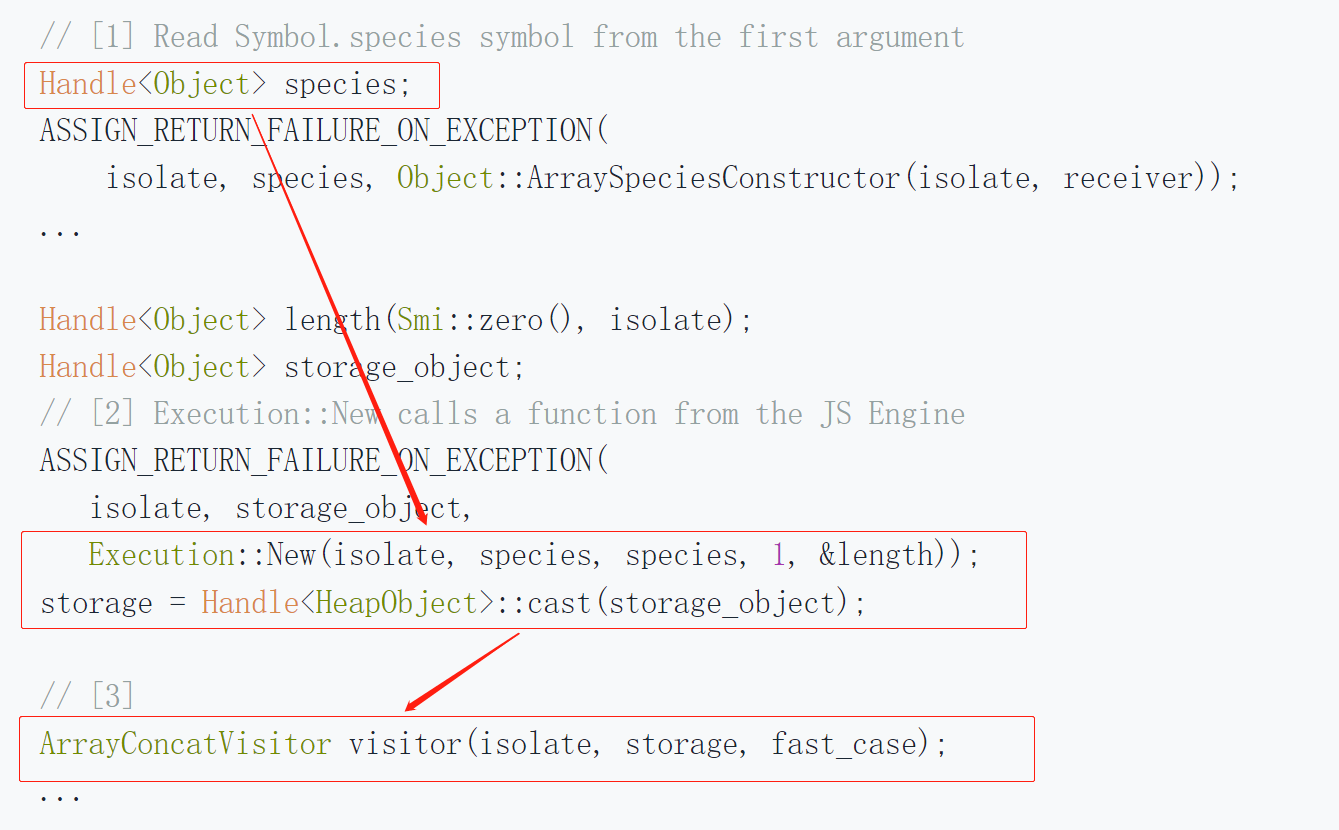Select the "Handle<Object> species;" declaration
The image size is (1339, 830).
[225, 85]
